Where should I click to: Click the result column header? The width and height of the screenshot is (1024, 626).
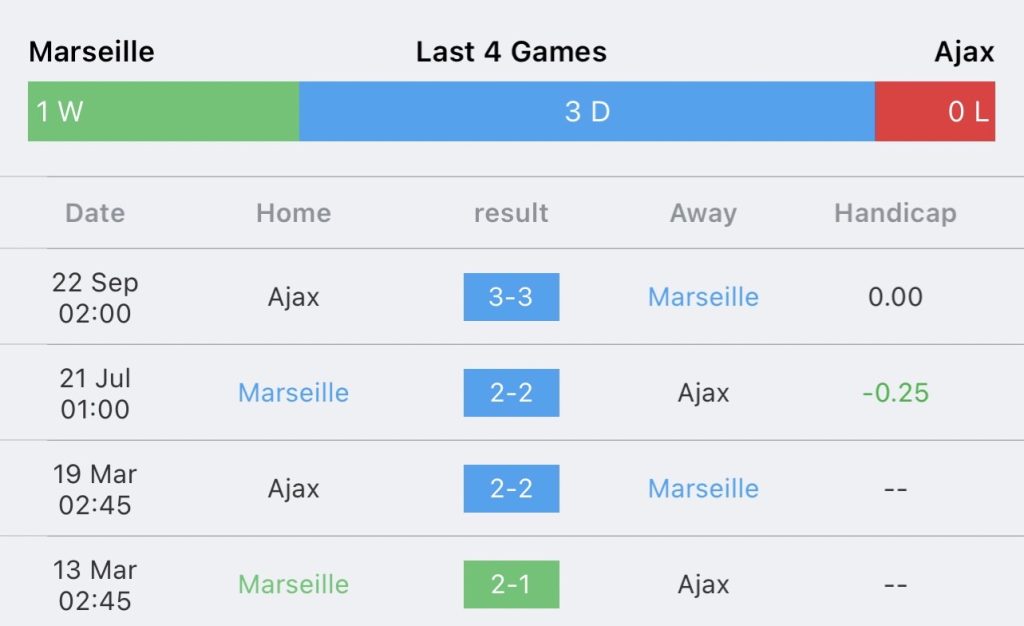511,213
